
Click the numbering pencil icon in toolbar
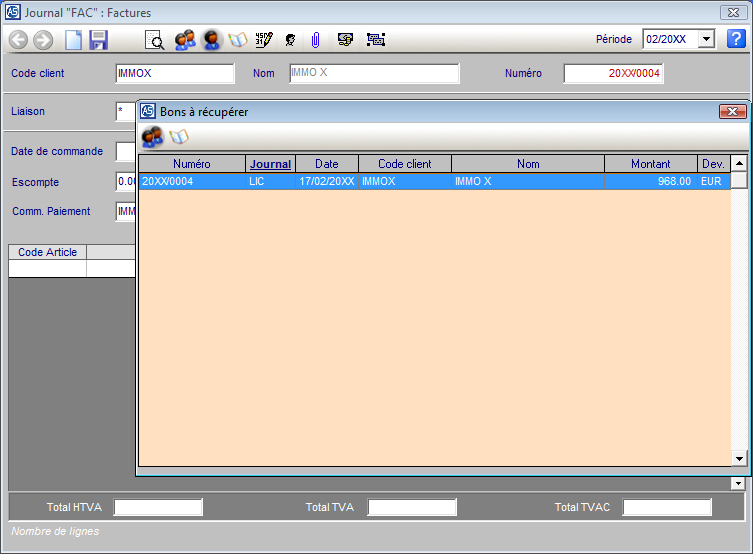[263, 40]
